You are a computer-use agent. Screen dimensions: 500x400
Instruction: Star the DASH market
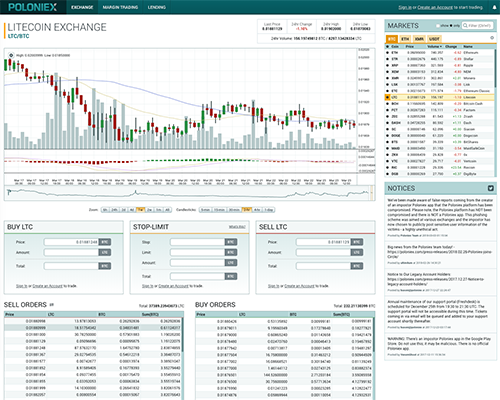click(x=387, y=123)
